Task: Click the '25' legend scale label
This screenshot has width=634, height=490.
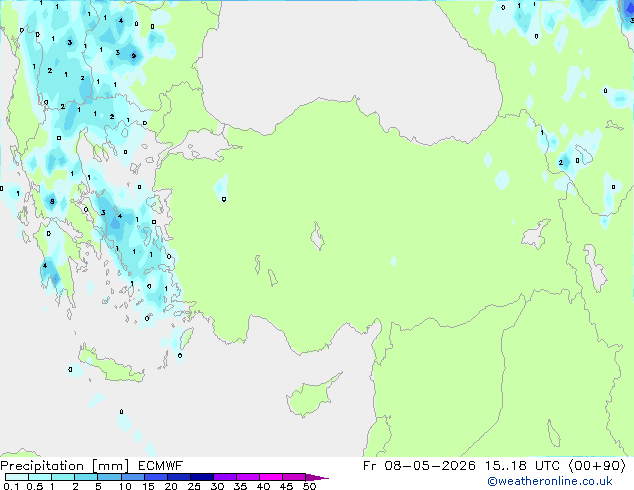Action: point(194,486)
